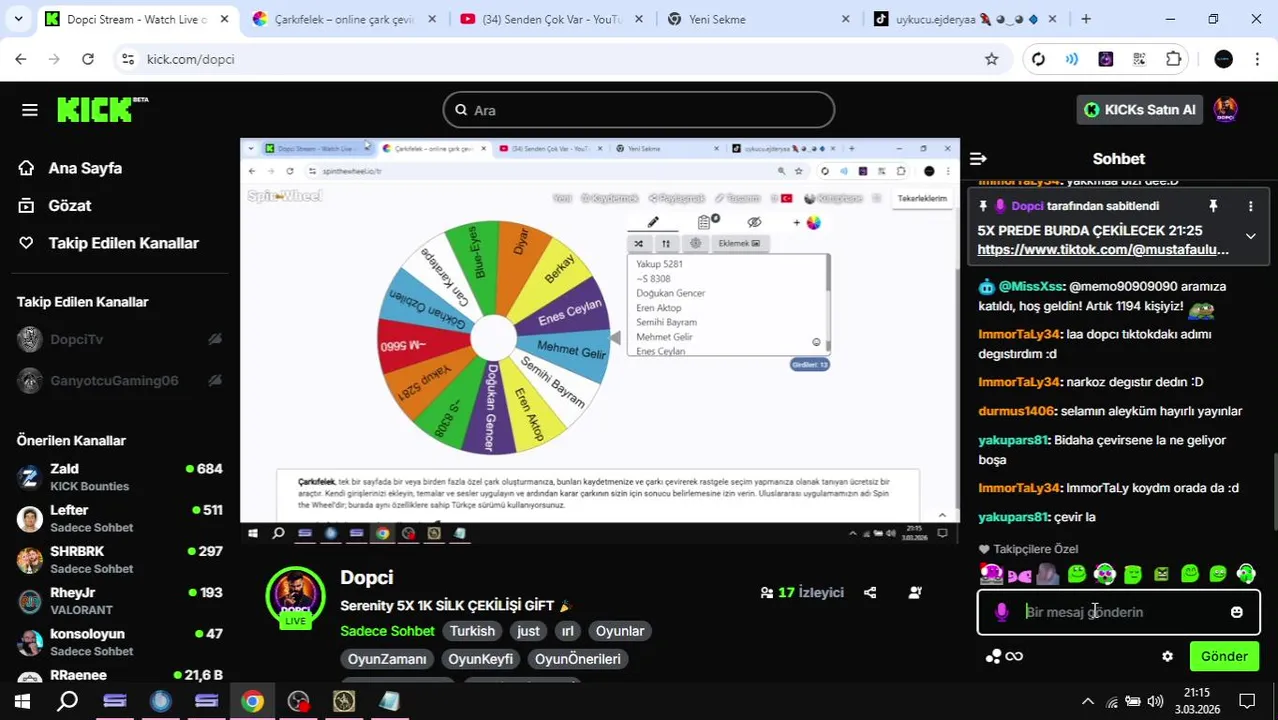
Task: Open a new browser tab
Action: (1085, 19)
